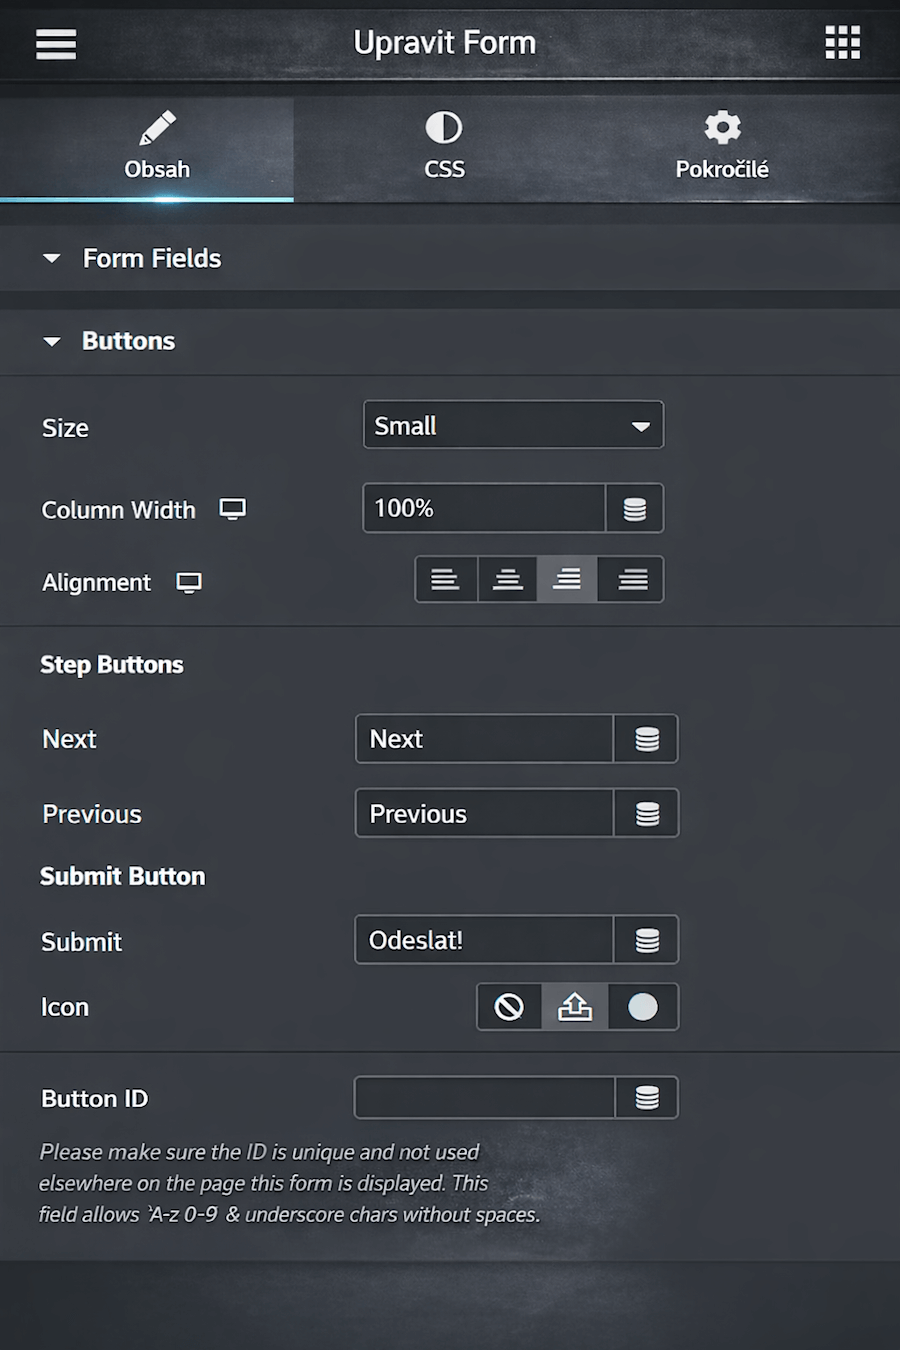The image size is (900, 1350).
Task: Set button alignment to justified
Action: [632, 580]
